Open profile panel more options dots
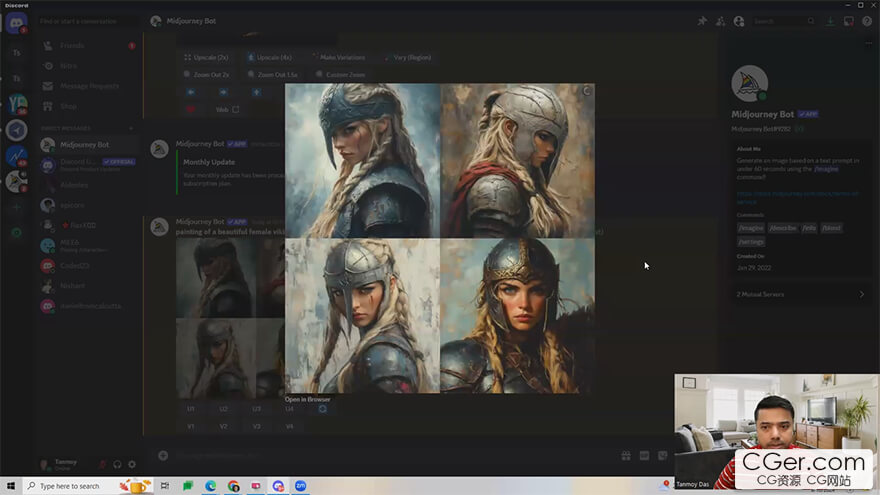880x495 pixels. click(868, 43)
